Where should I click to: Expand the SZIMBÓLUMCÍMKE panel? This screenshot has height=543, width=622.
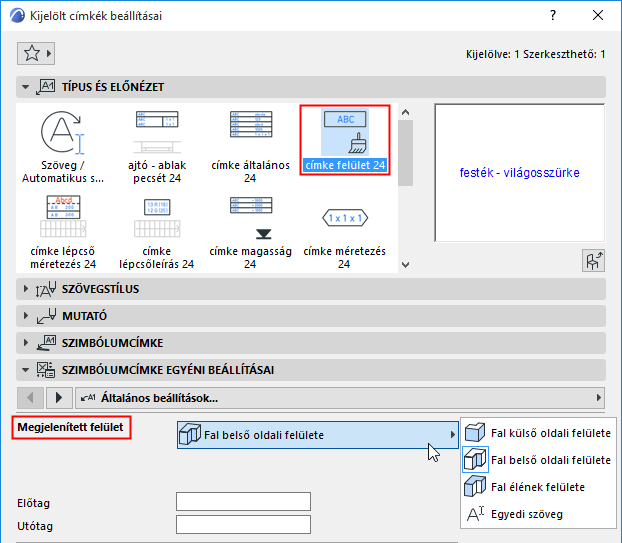[26, 343]
